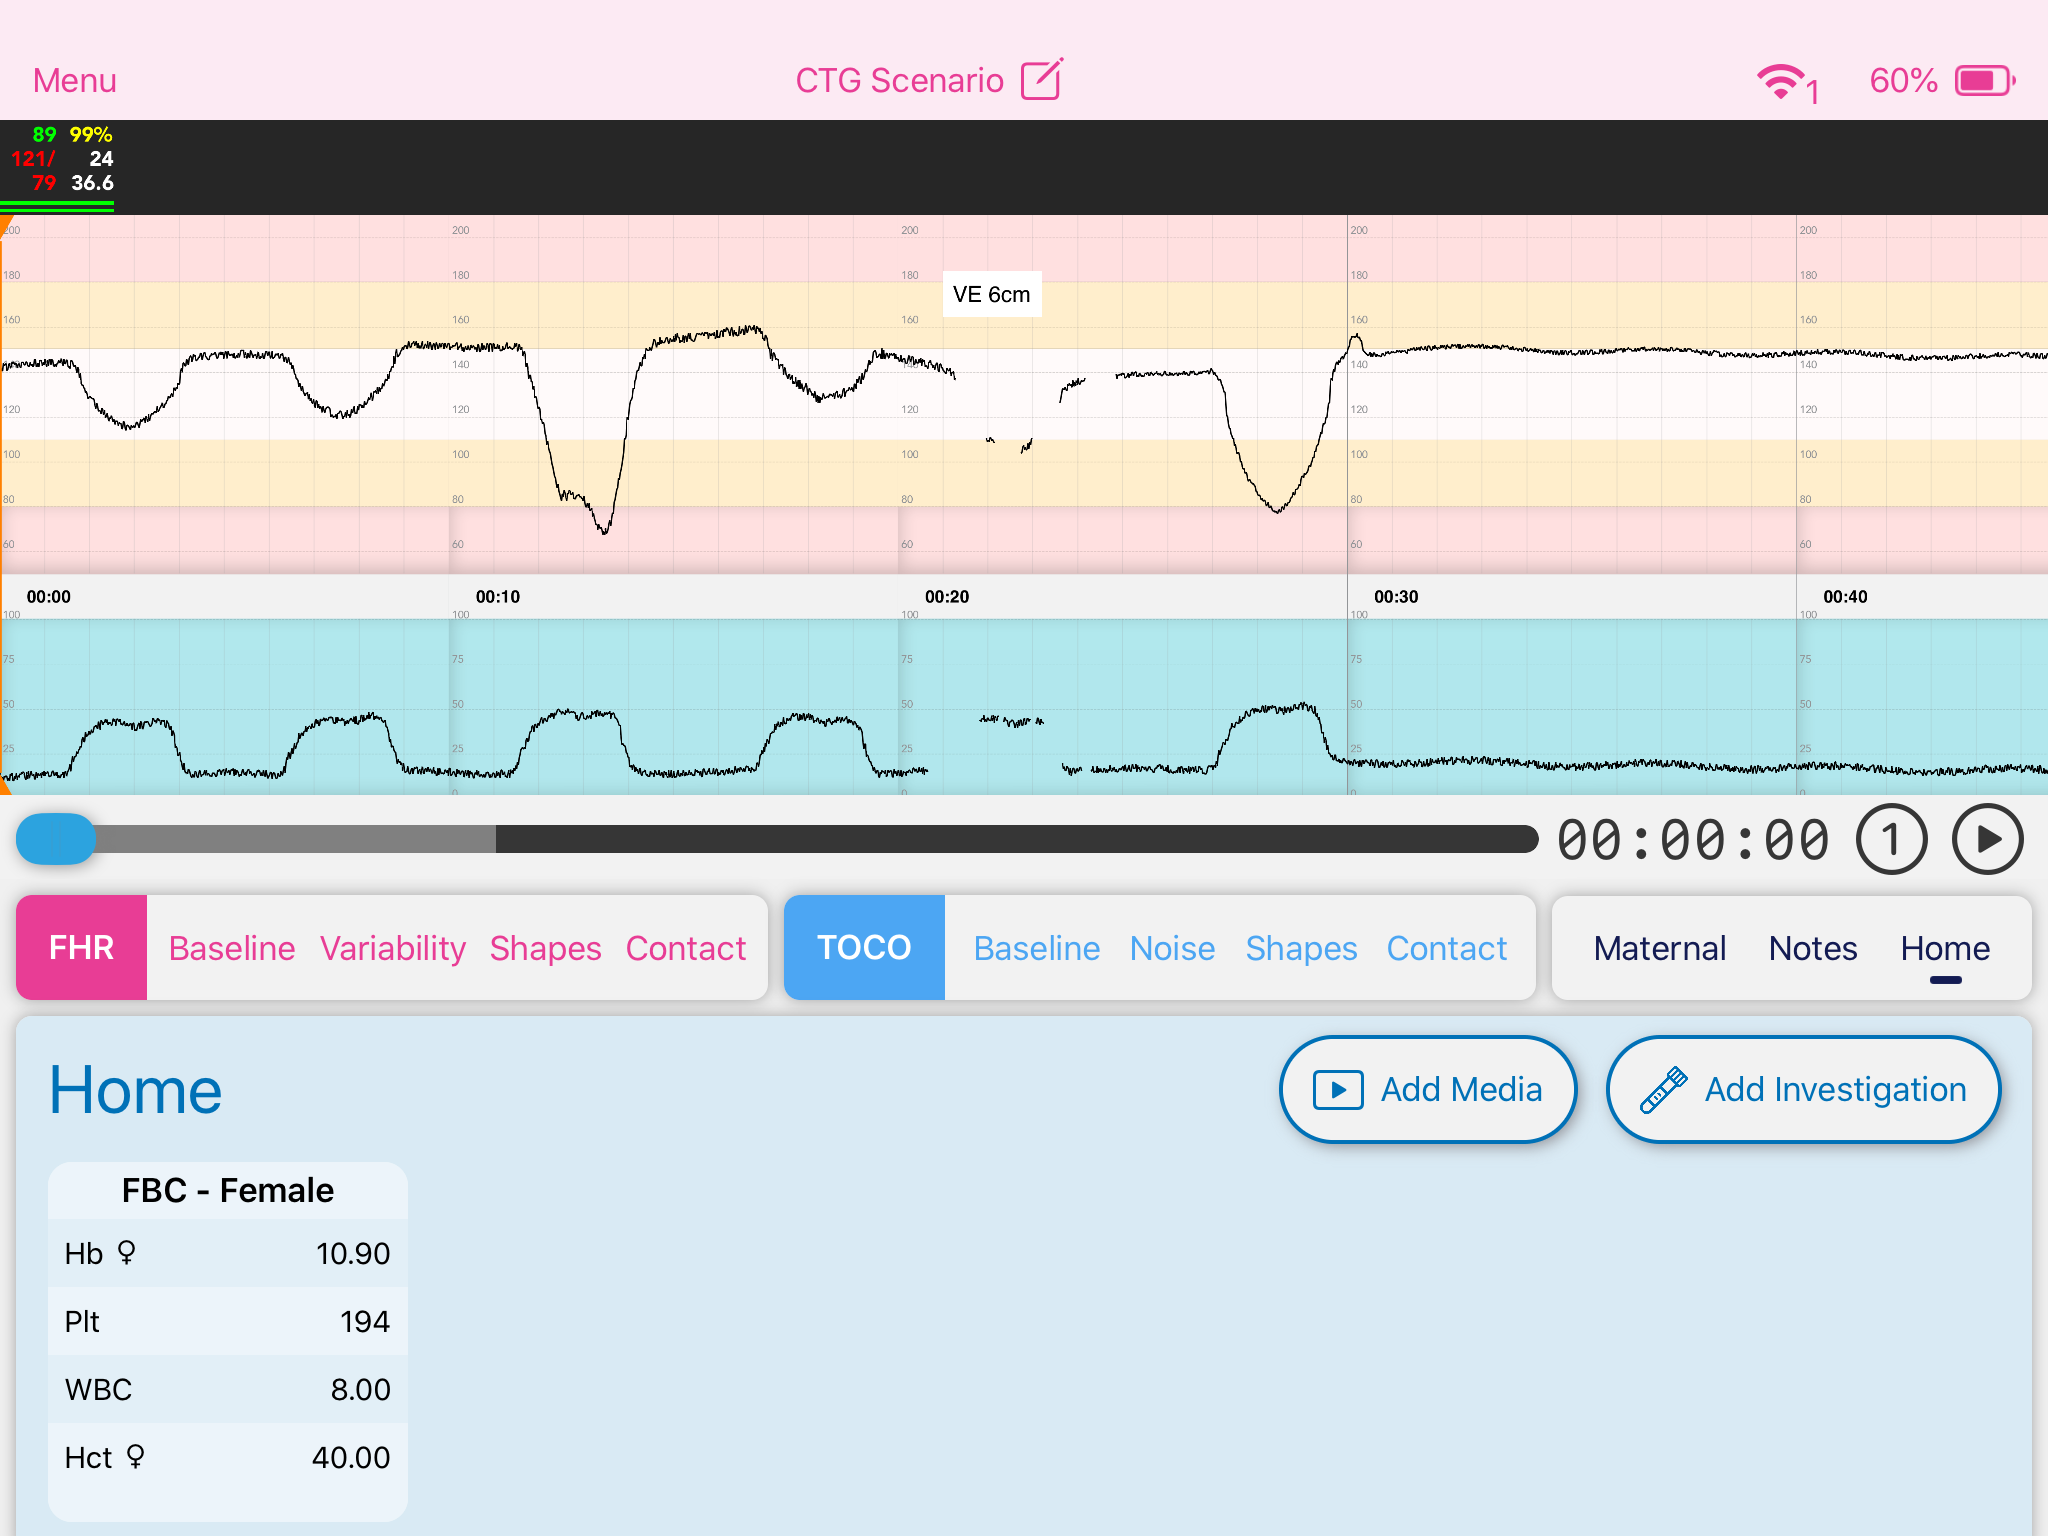Tap the battery indicator icon
Viewport: 2048px width, 1536px height.
click(x=1984, y=81)
